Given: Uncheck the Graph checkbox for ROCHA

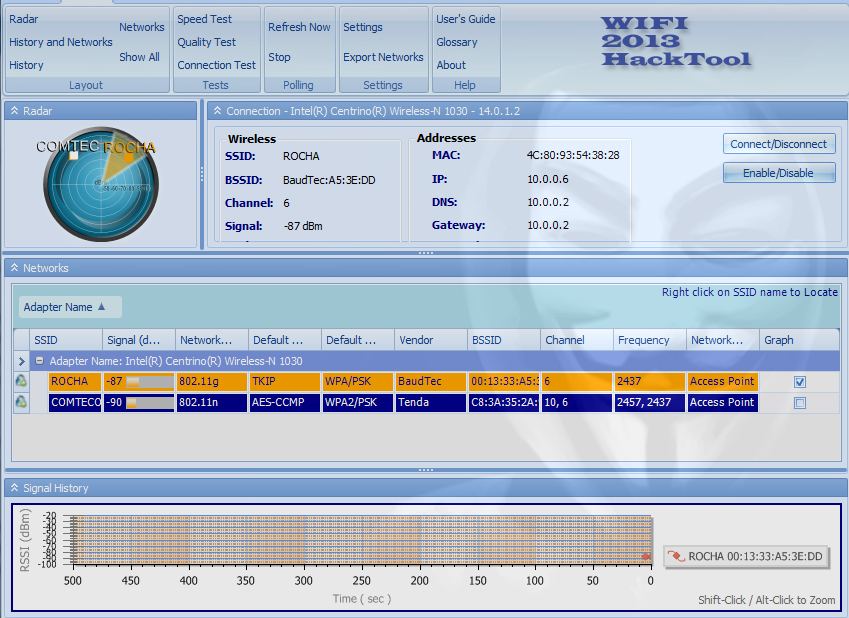Looking at the screenshot, I should click(799, 382).
